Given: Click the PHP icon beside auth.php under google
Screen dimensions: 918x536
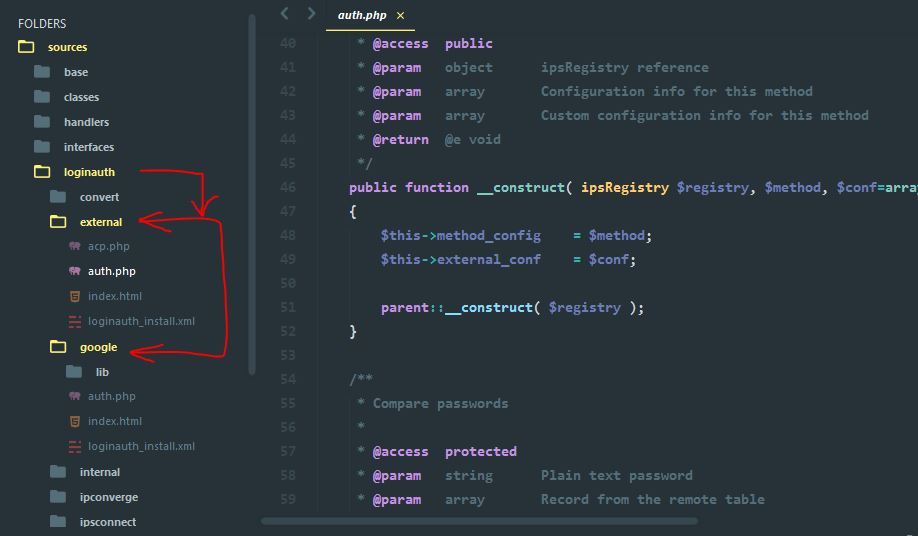Looking at the screenshot, I should 75,396.
